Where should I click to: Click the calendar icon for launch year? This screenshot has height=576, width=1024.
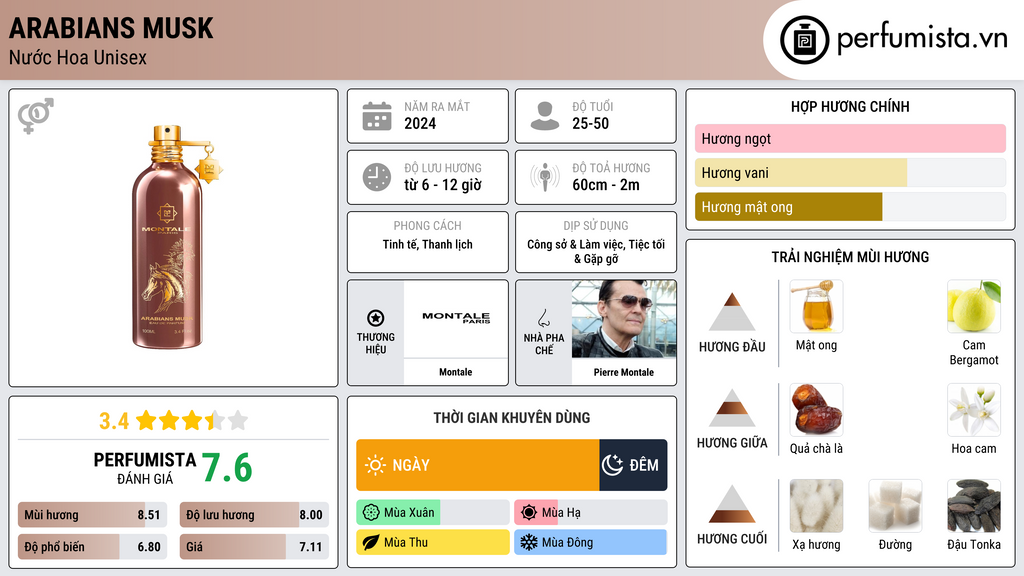click(x=376, y=116)
